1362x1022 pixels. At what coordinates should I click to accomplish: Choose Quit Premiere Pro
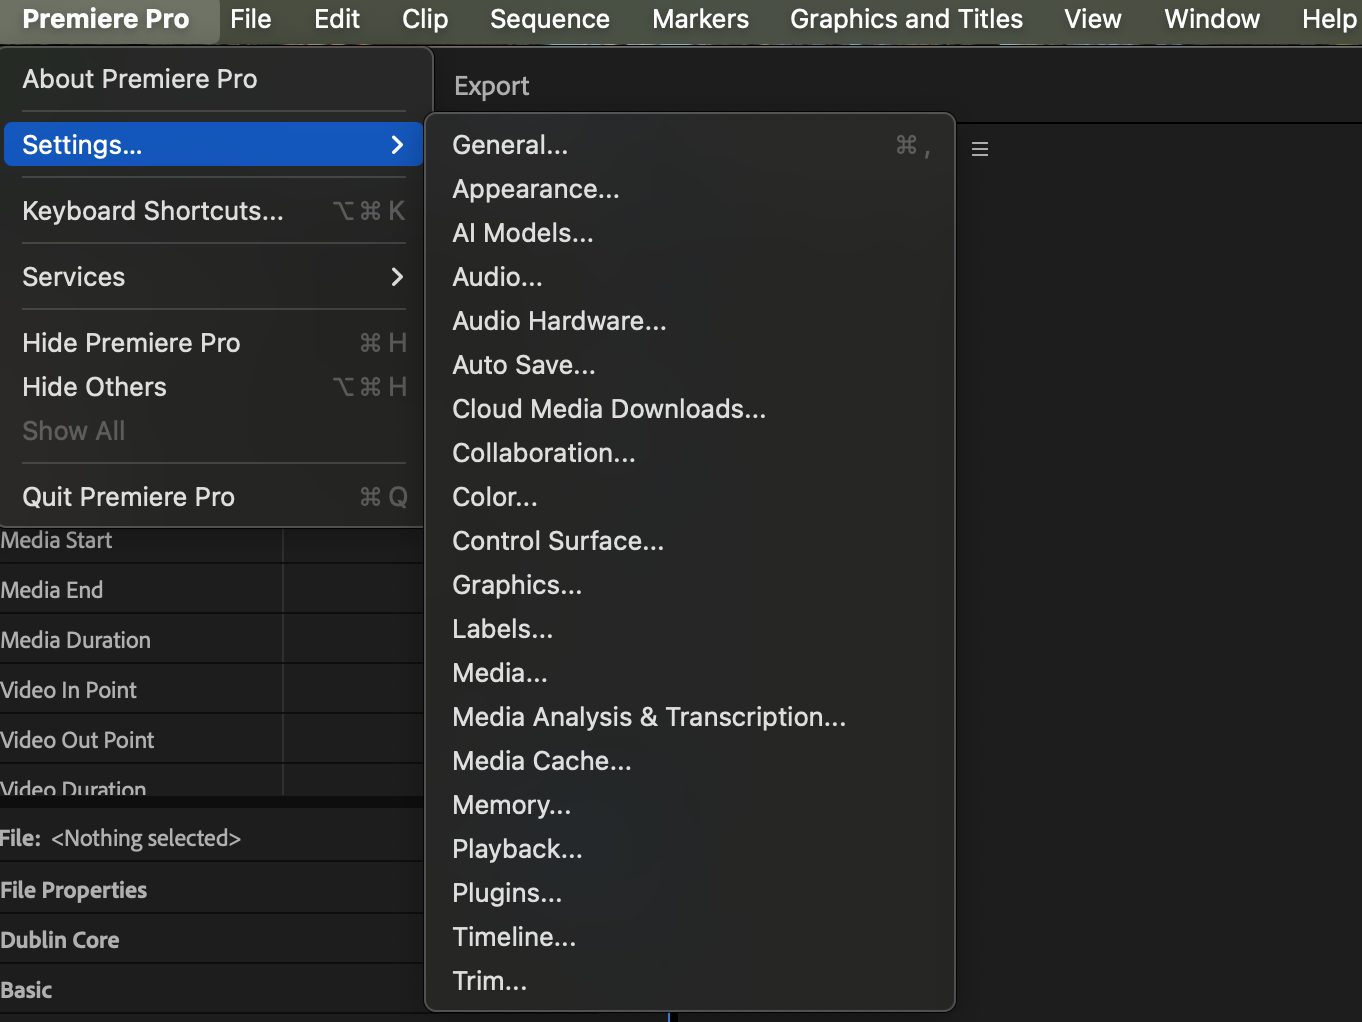pos(129,497)
